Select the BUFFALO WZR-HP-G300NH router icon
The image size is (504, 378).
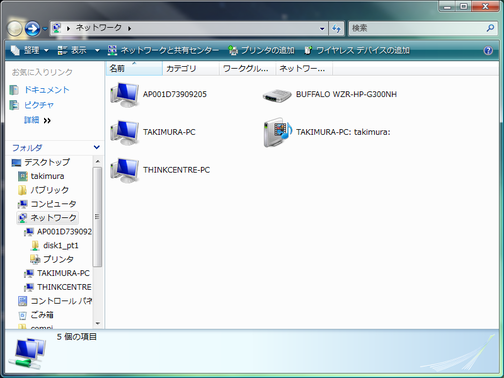coord(277,96)
